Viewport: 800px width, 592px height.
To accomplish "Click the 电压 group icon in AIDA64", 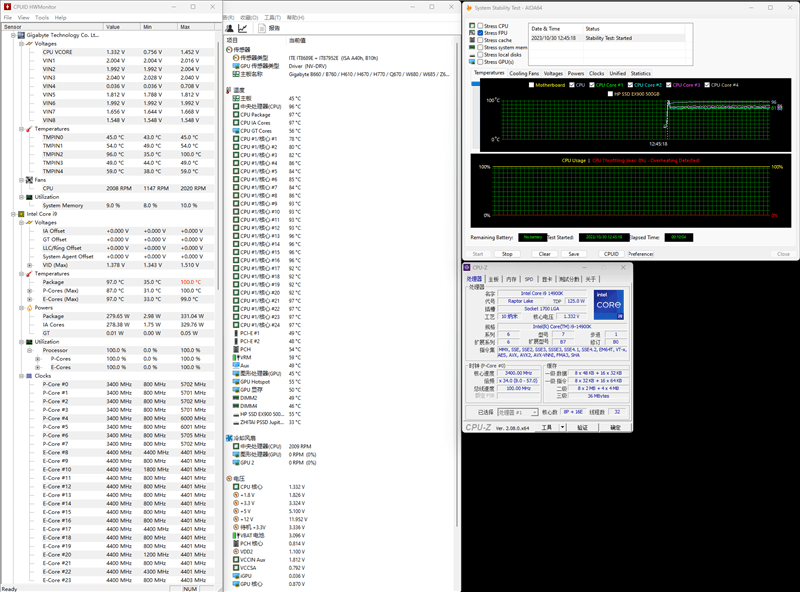I will point(229,479).
